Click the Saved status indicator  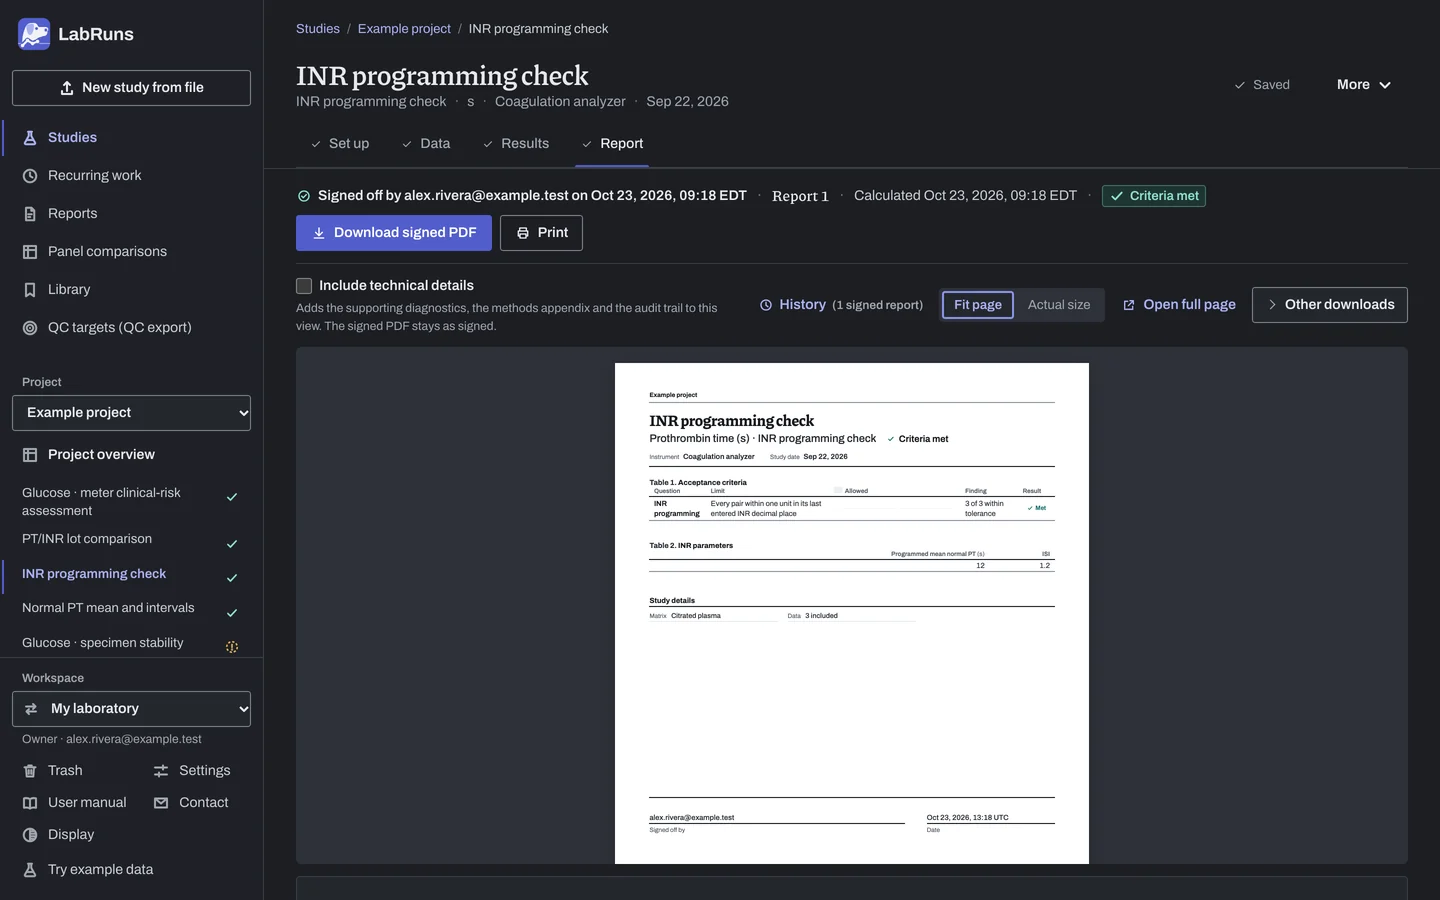(1262, 85)
